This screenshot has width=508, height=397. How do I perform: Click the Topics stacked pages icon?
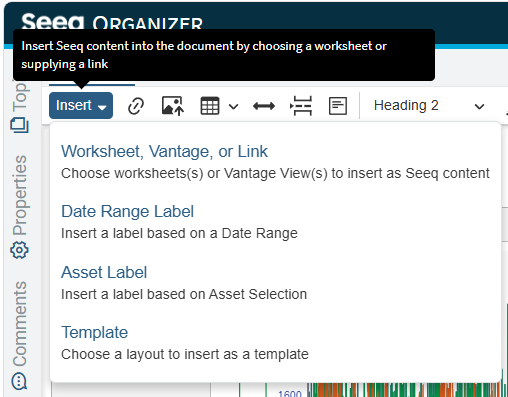click(x=19, y=125)
